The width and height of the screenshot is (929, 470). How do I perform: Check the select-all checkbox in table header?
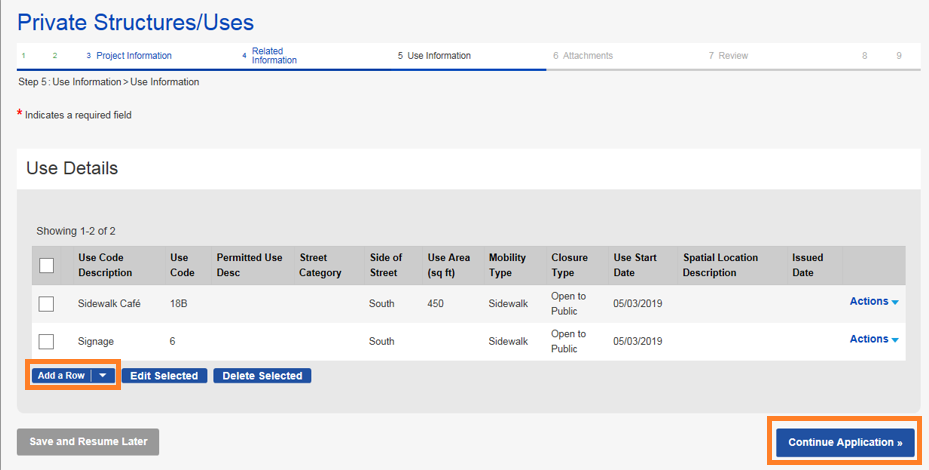[x=46, y=265]
